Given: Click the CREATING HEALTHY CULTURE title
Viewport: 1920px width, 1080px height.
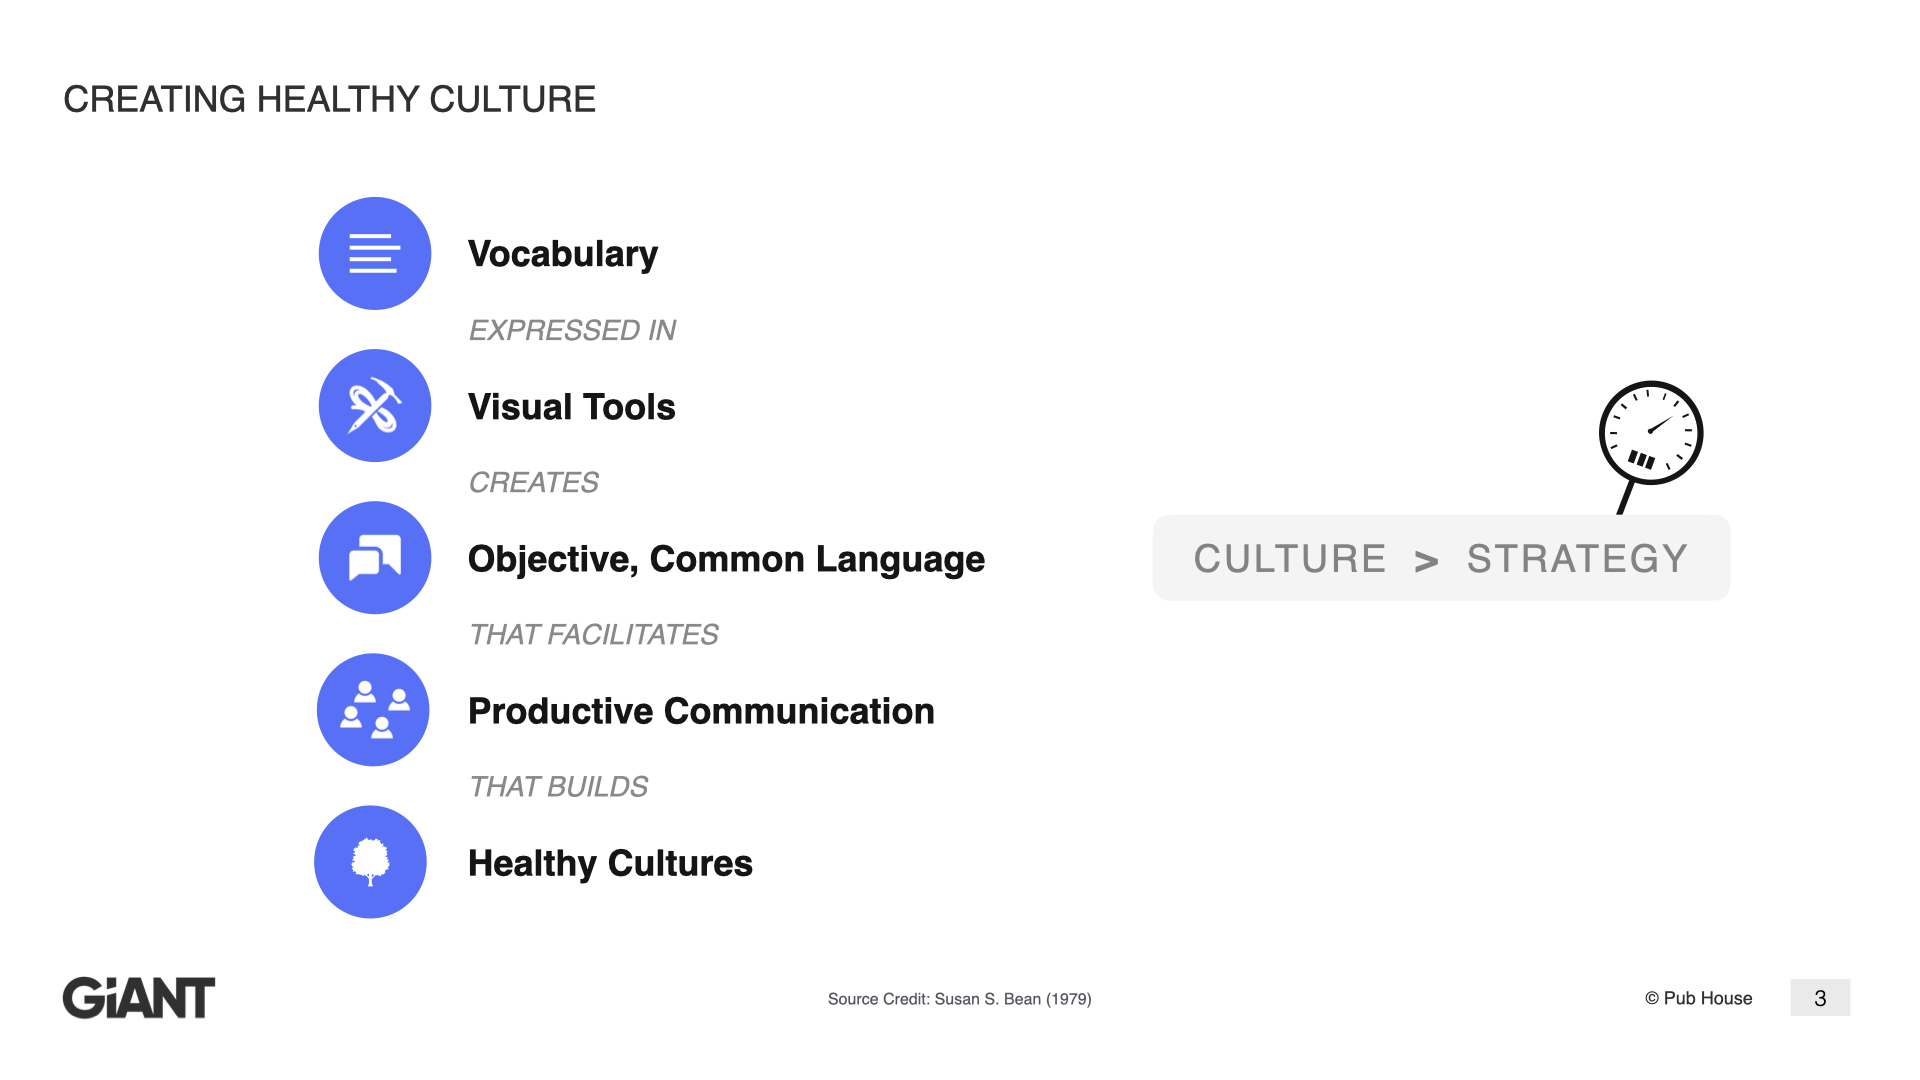Looking at the screenshot, I should 329,99.
